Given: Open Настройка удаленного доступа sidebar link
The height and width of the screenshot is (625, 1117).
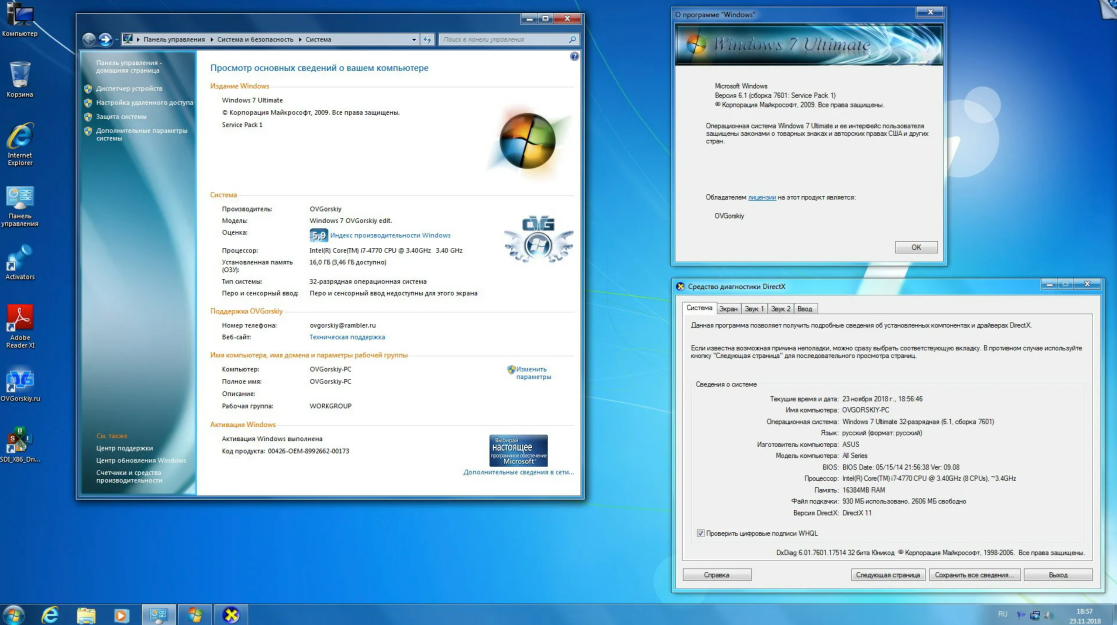Looking at the screenshot, I should (x=145, y=103).
